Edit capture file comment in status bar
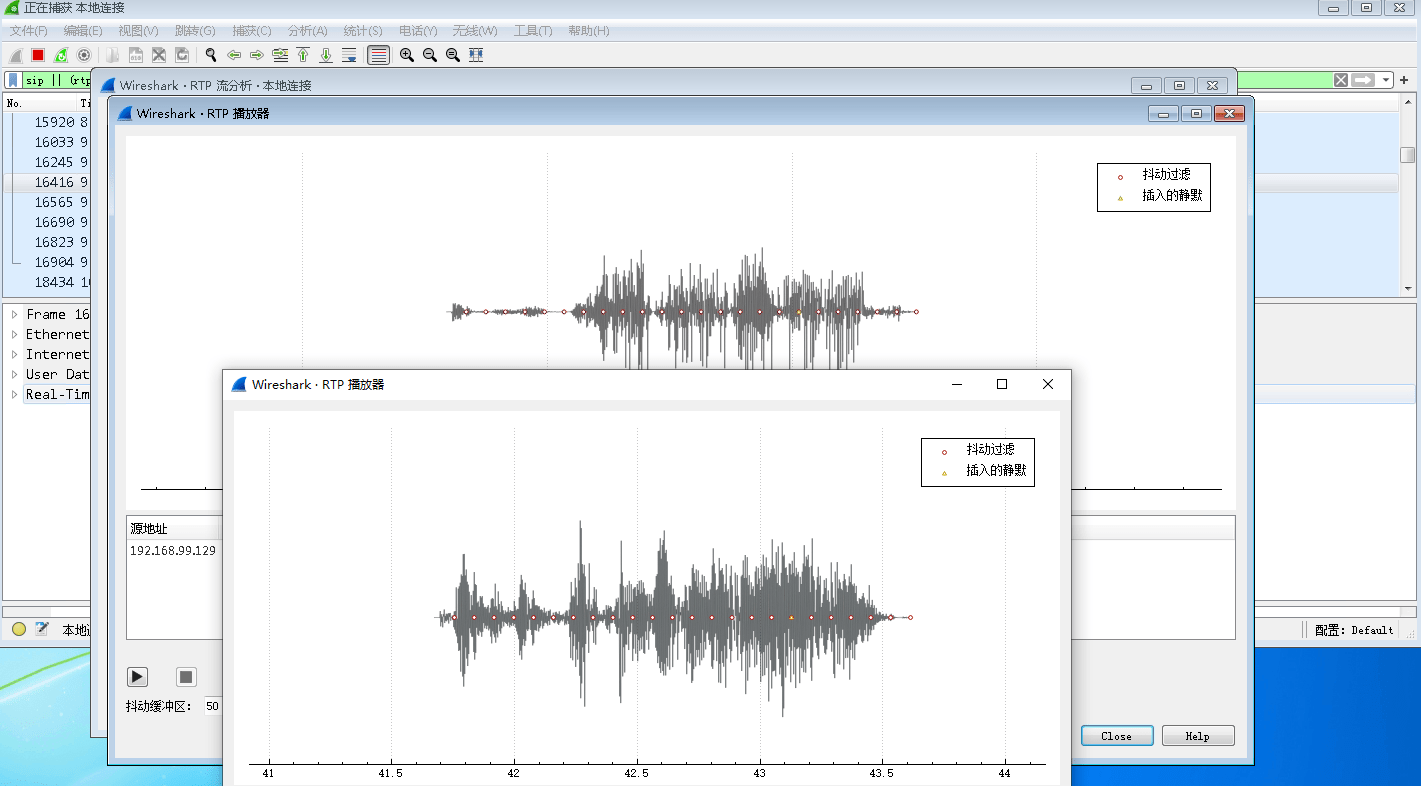The image size is (1421, 786). point(42,629)
